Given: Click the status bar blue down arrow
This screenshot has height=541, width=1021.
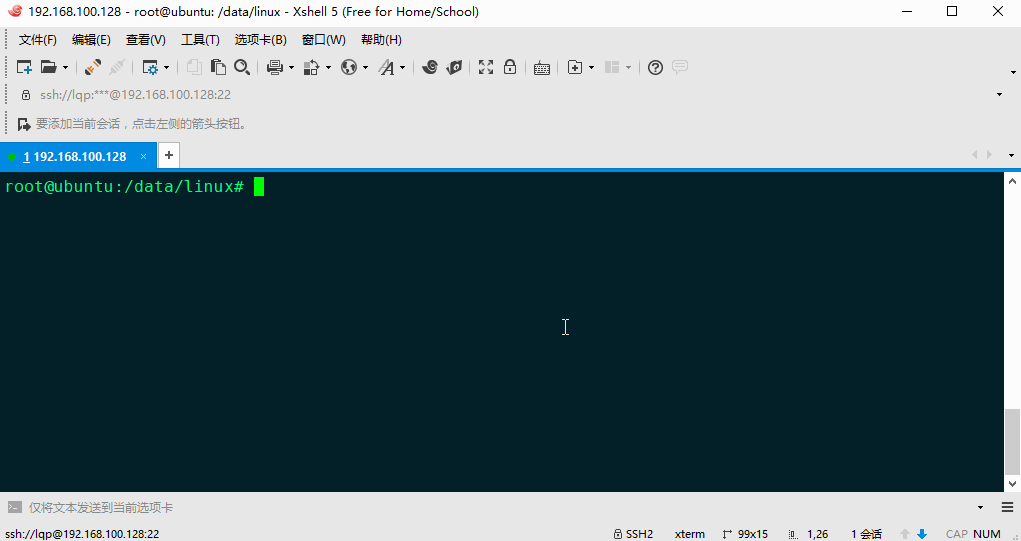Looking at the screenshot, I should tap(921, 534).
